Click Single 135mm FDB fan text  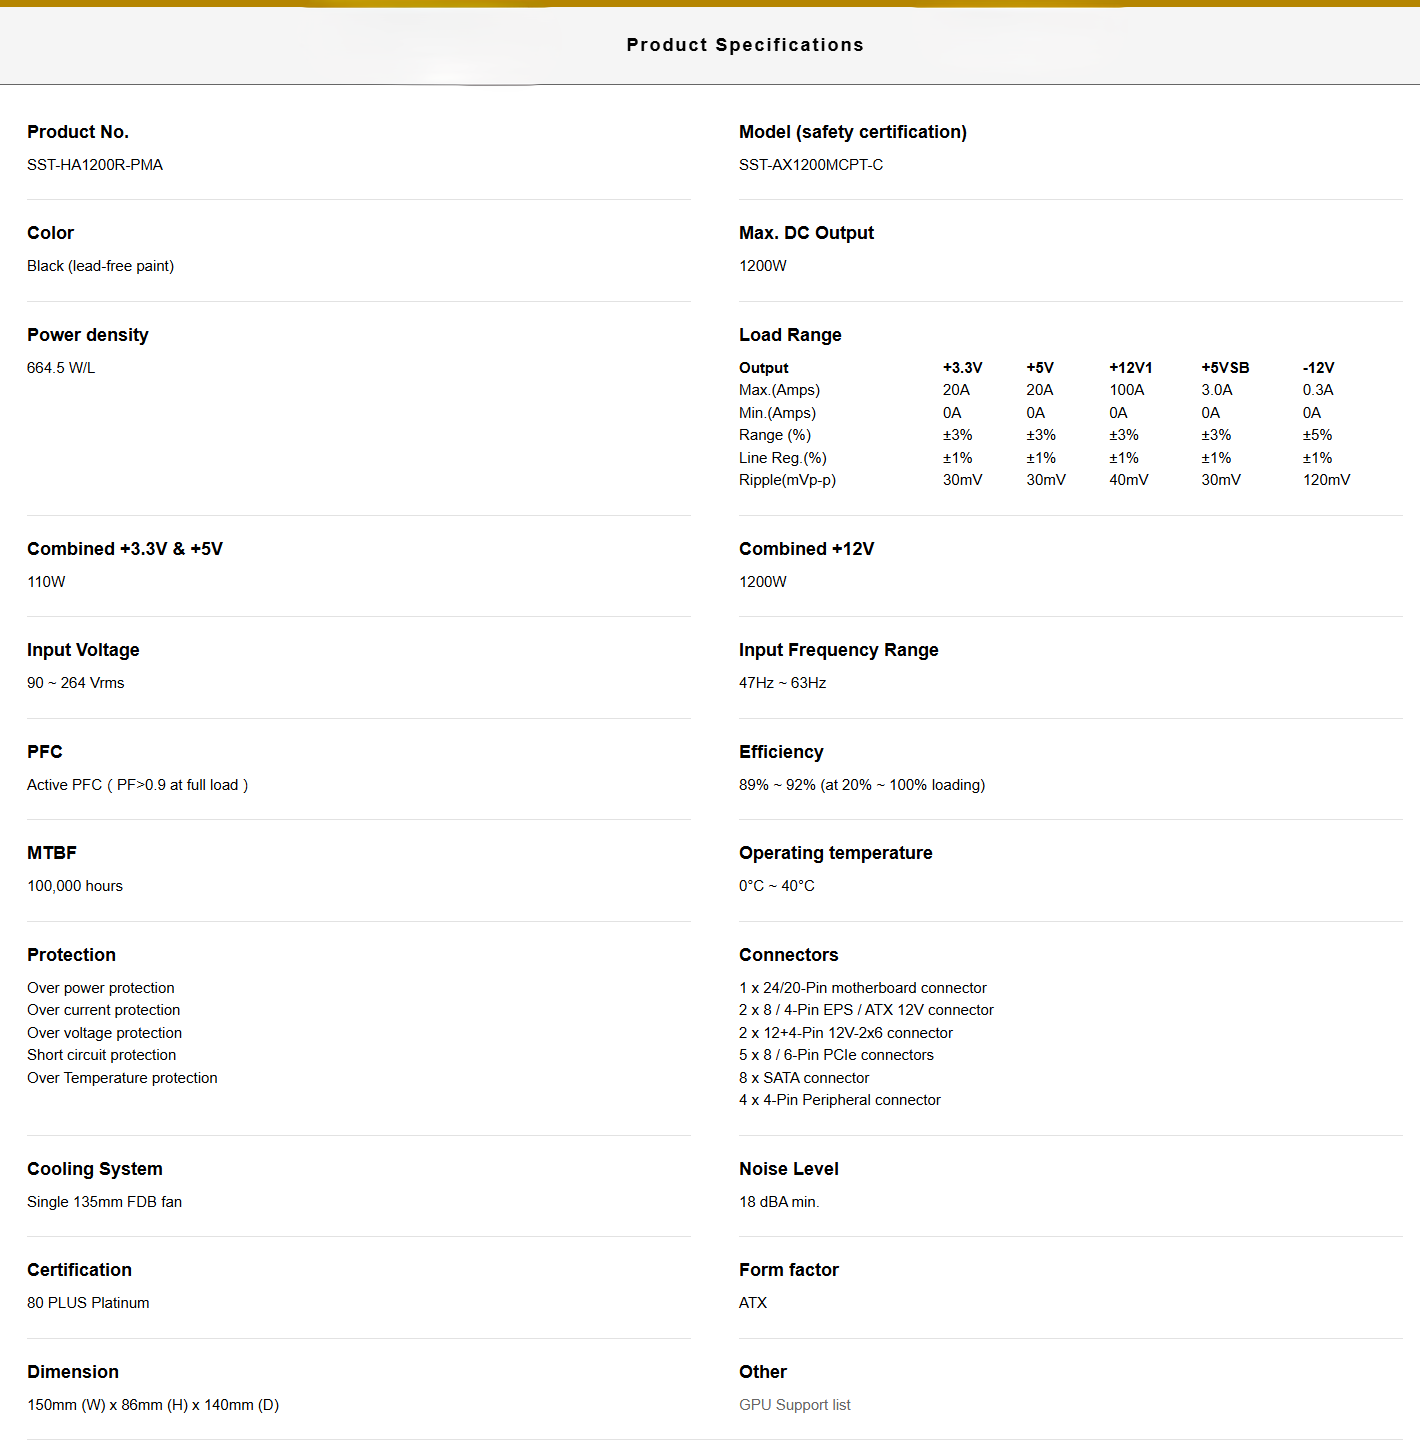105,1202
